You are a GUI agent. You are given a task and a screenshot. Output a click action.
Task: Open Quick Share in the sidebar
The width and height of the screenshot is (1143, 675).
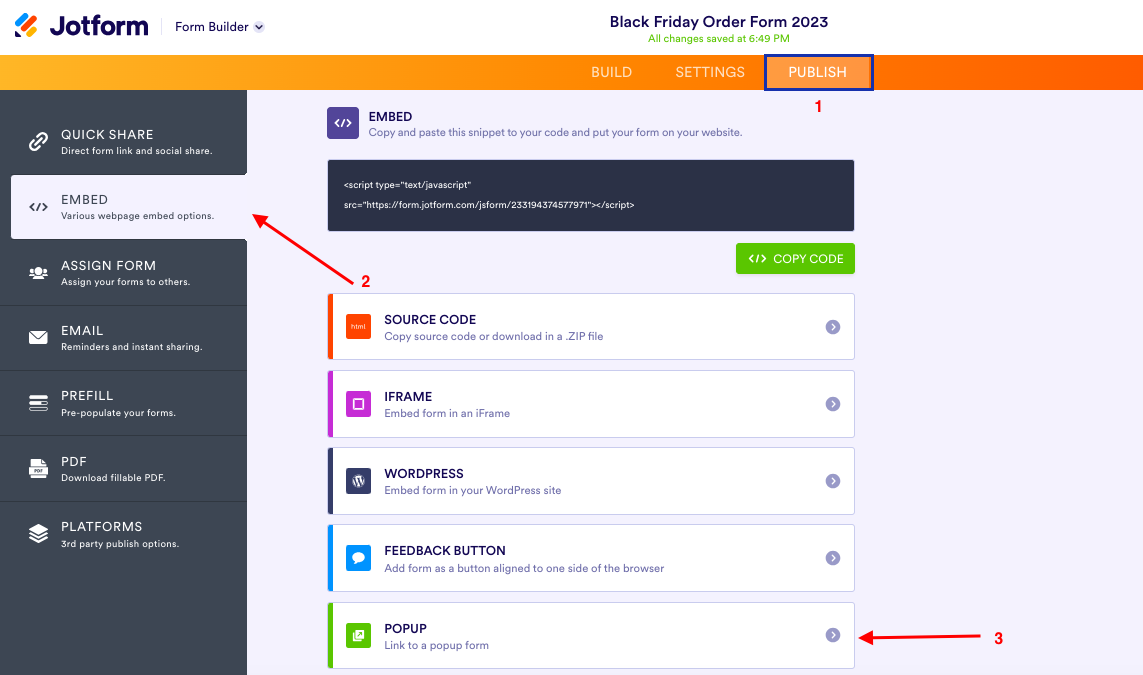[x=123, y=141]
